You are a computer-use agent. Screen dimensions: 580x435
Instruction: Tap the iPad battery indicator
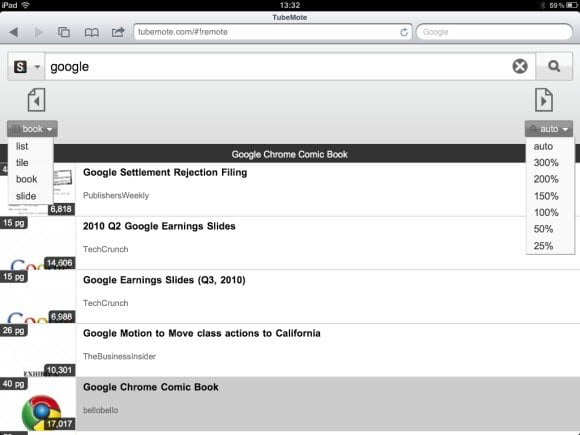(572, 5)
